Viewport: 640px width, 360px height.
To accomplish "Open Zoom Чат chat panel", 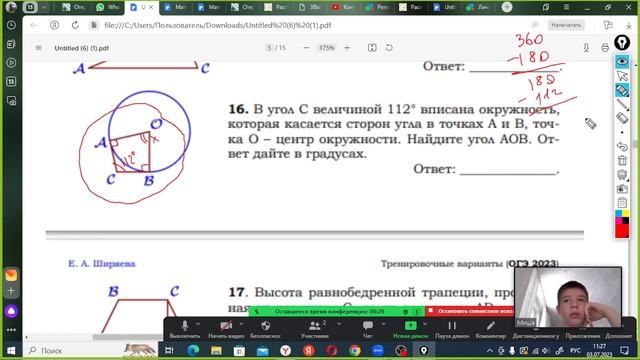I will coord(368,329).
